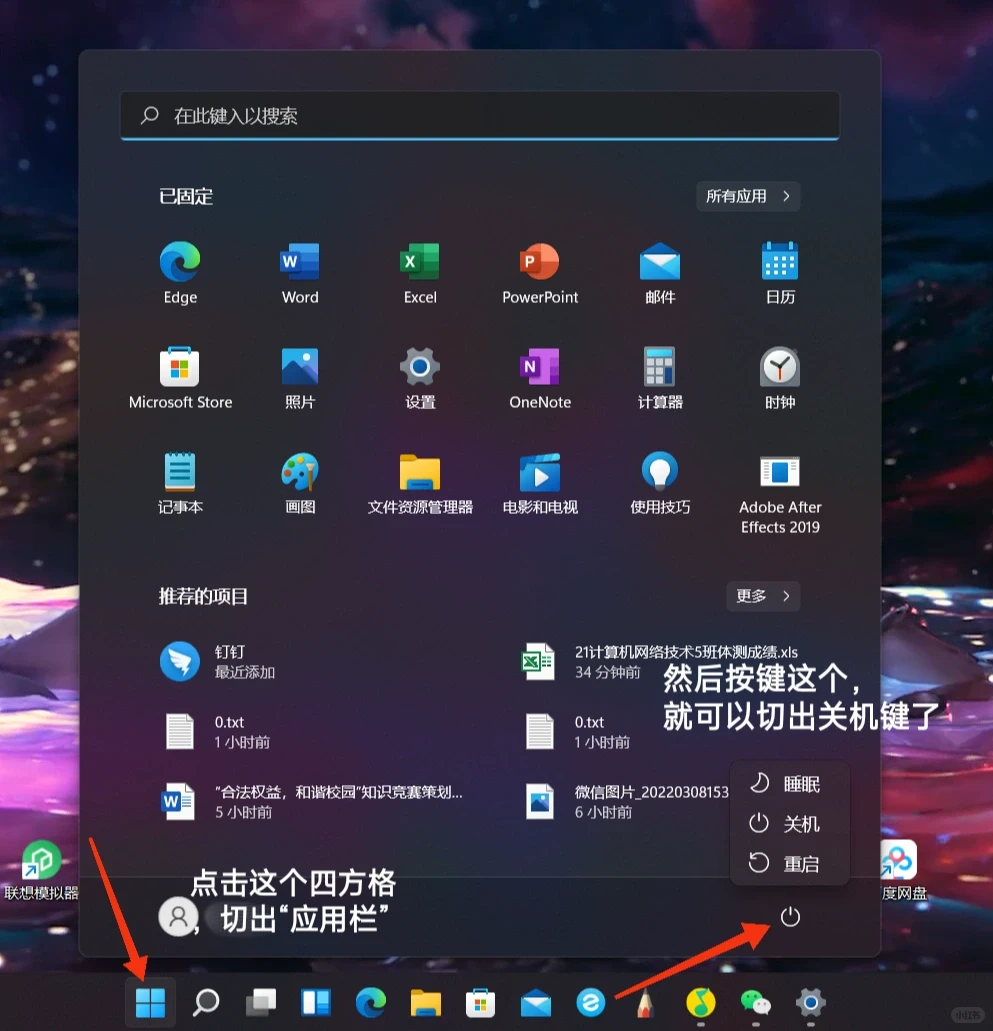Choose 关机 to shut down the PC
The image size is (993, 1031).
click(789, 824)
